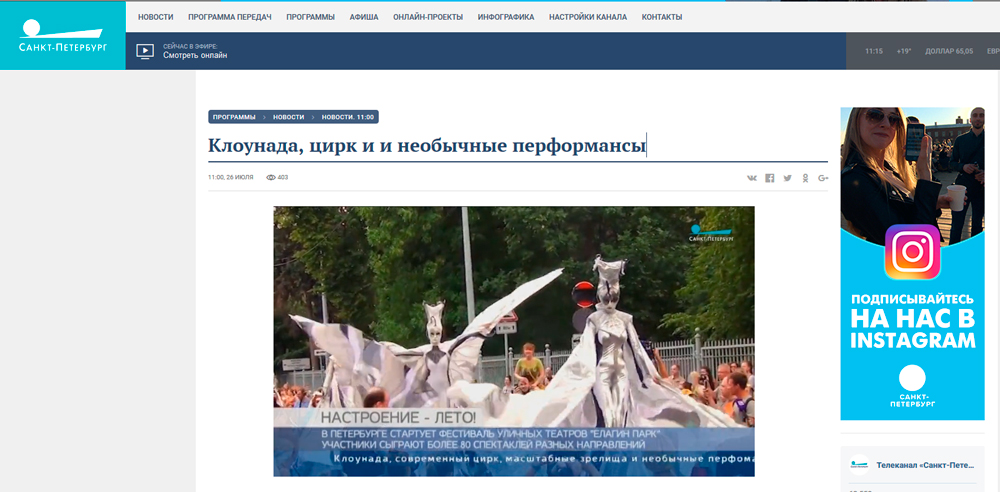
Task: Click the Программы breadcrumb
Action: click(234, 117)
